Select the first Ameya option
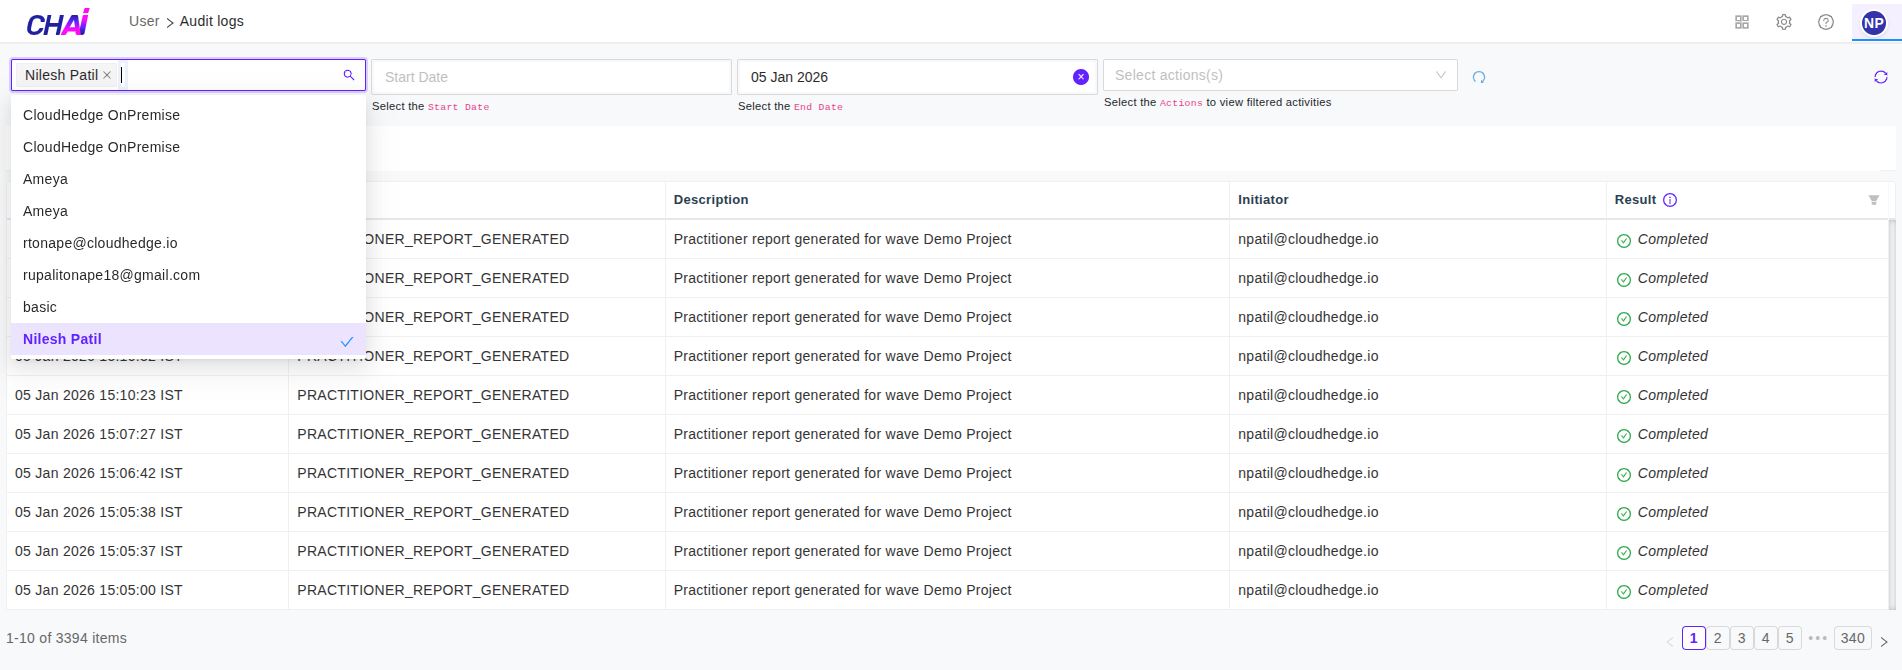The height and width of the screenshot is (670, 1902). pos(188,179)
